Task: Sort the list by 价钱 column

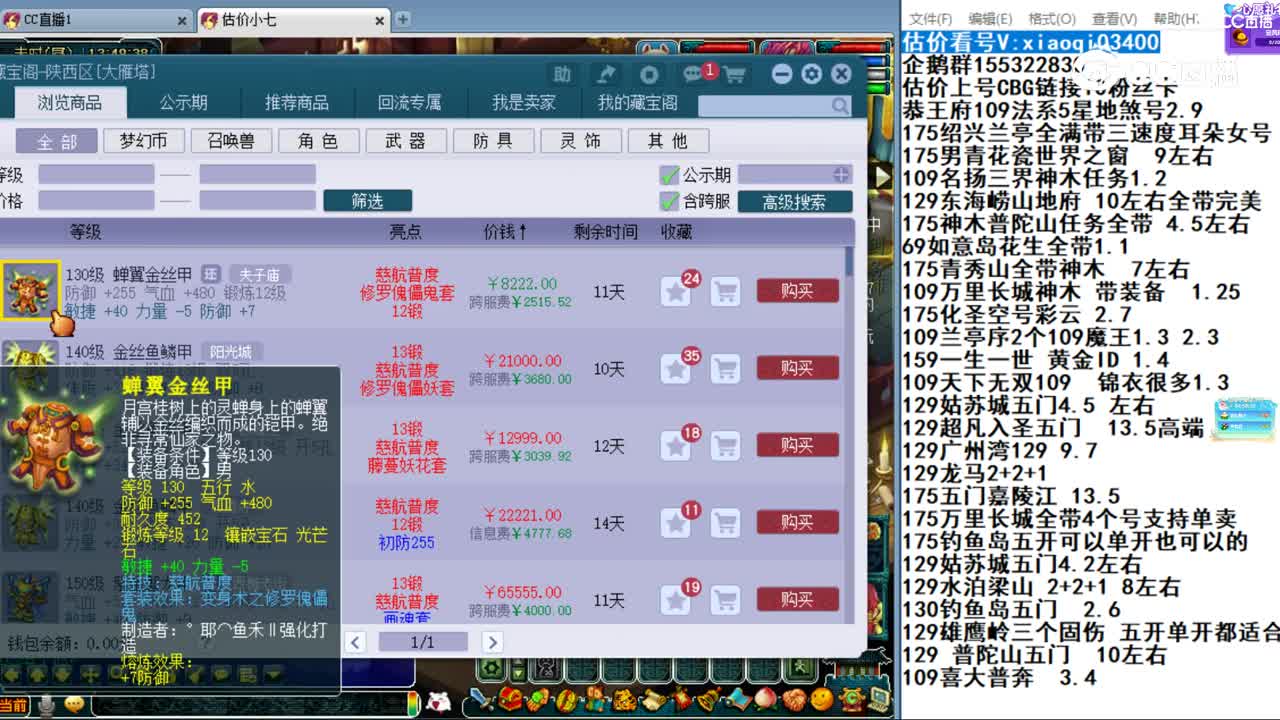Action: (x=506, y=232)
